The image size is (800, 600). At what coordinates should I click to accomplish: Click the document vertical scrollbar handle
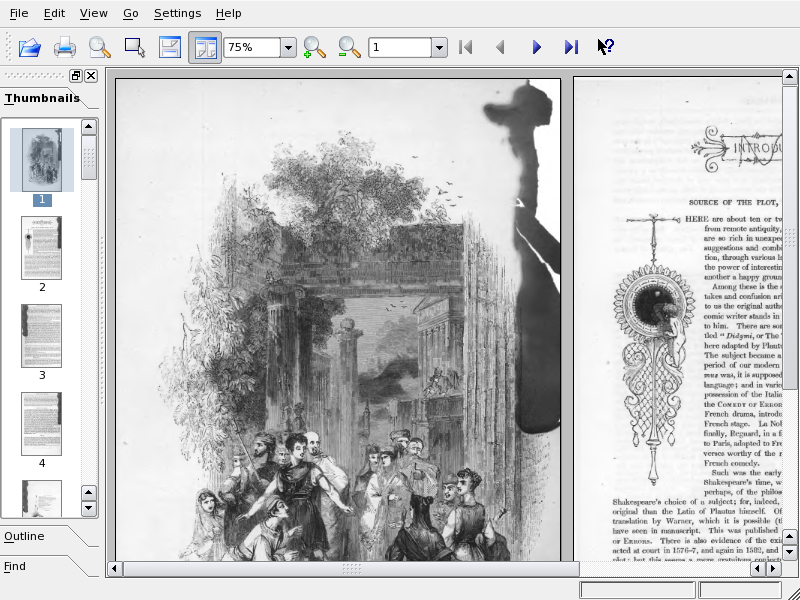(x=790, y=237)
